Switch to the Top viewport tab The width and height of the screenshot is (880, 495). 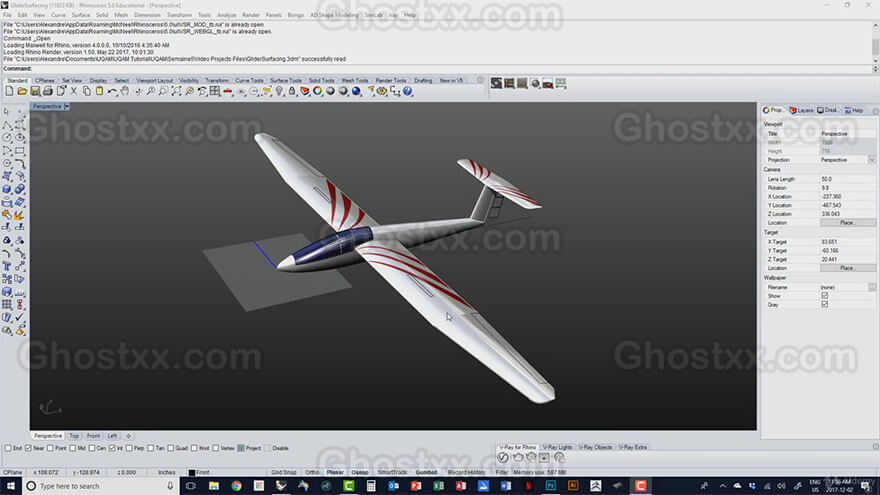(x=74, y=436)
